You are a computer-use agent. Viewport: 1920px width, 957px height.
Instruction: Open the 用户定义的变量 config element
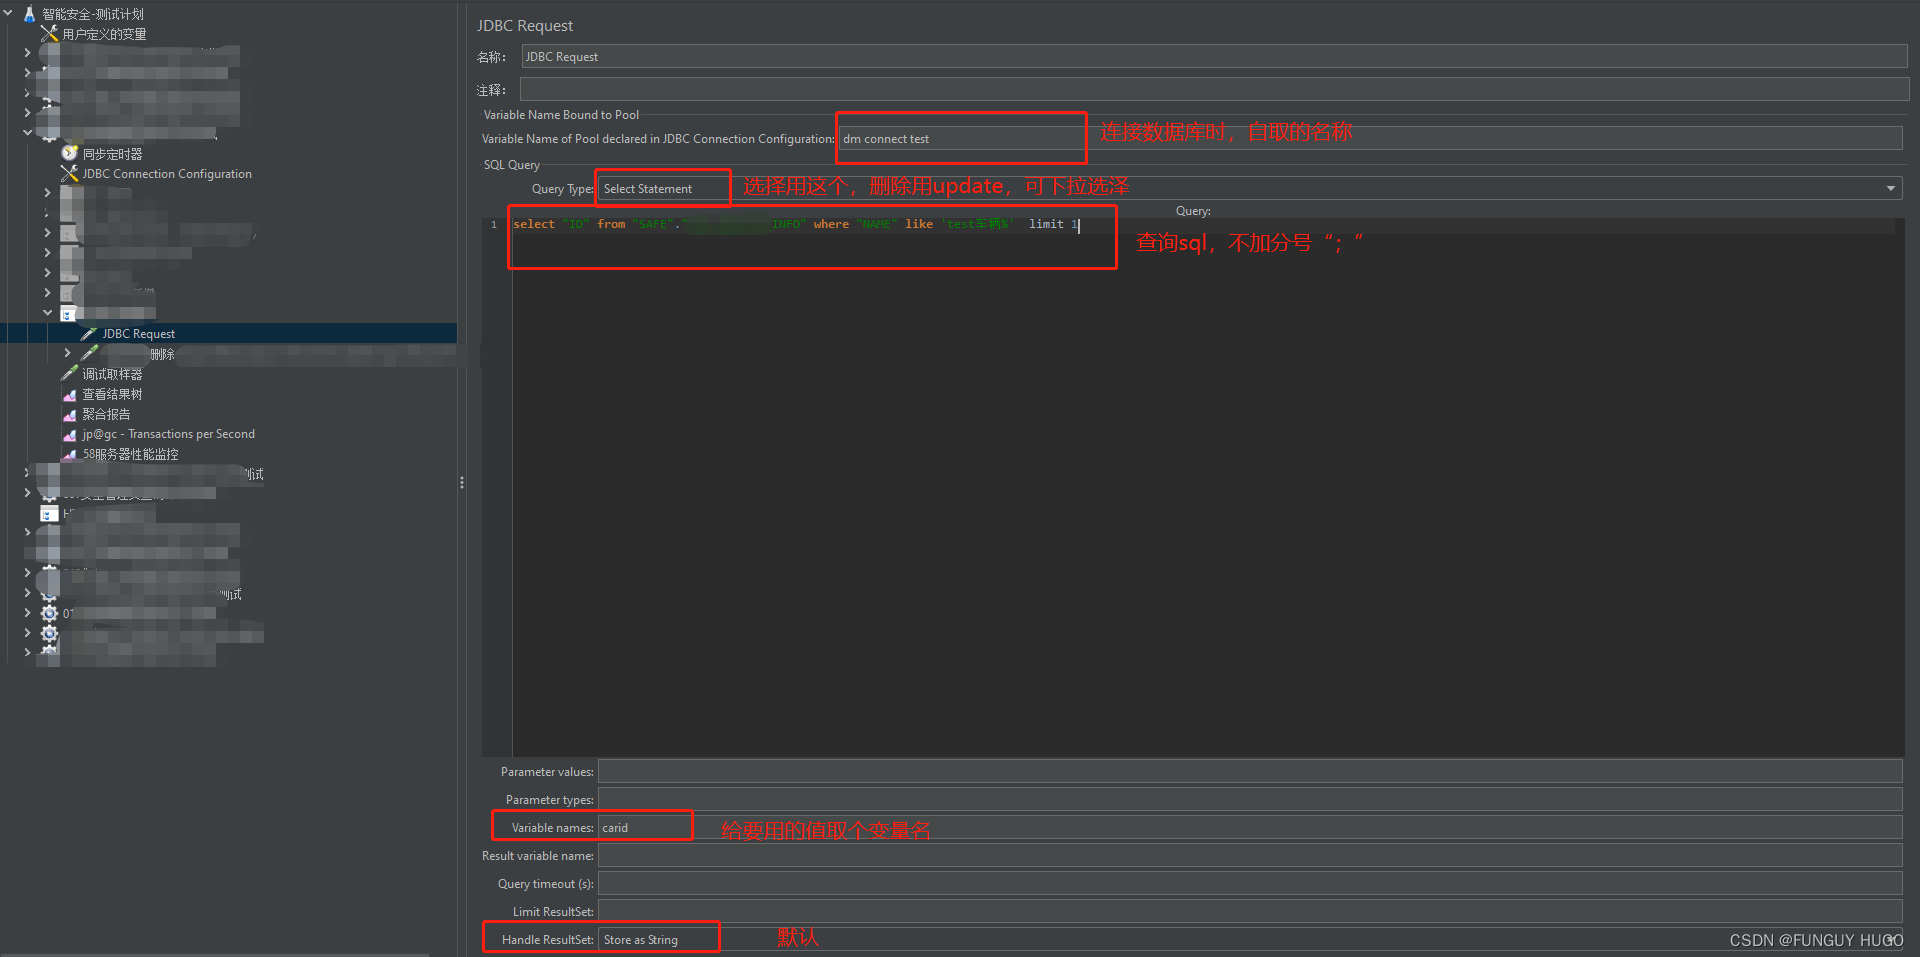pos(103,33)
